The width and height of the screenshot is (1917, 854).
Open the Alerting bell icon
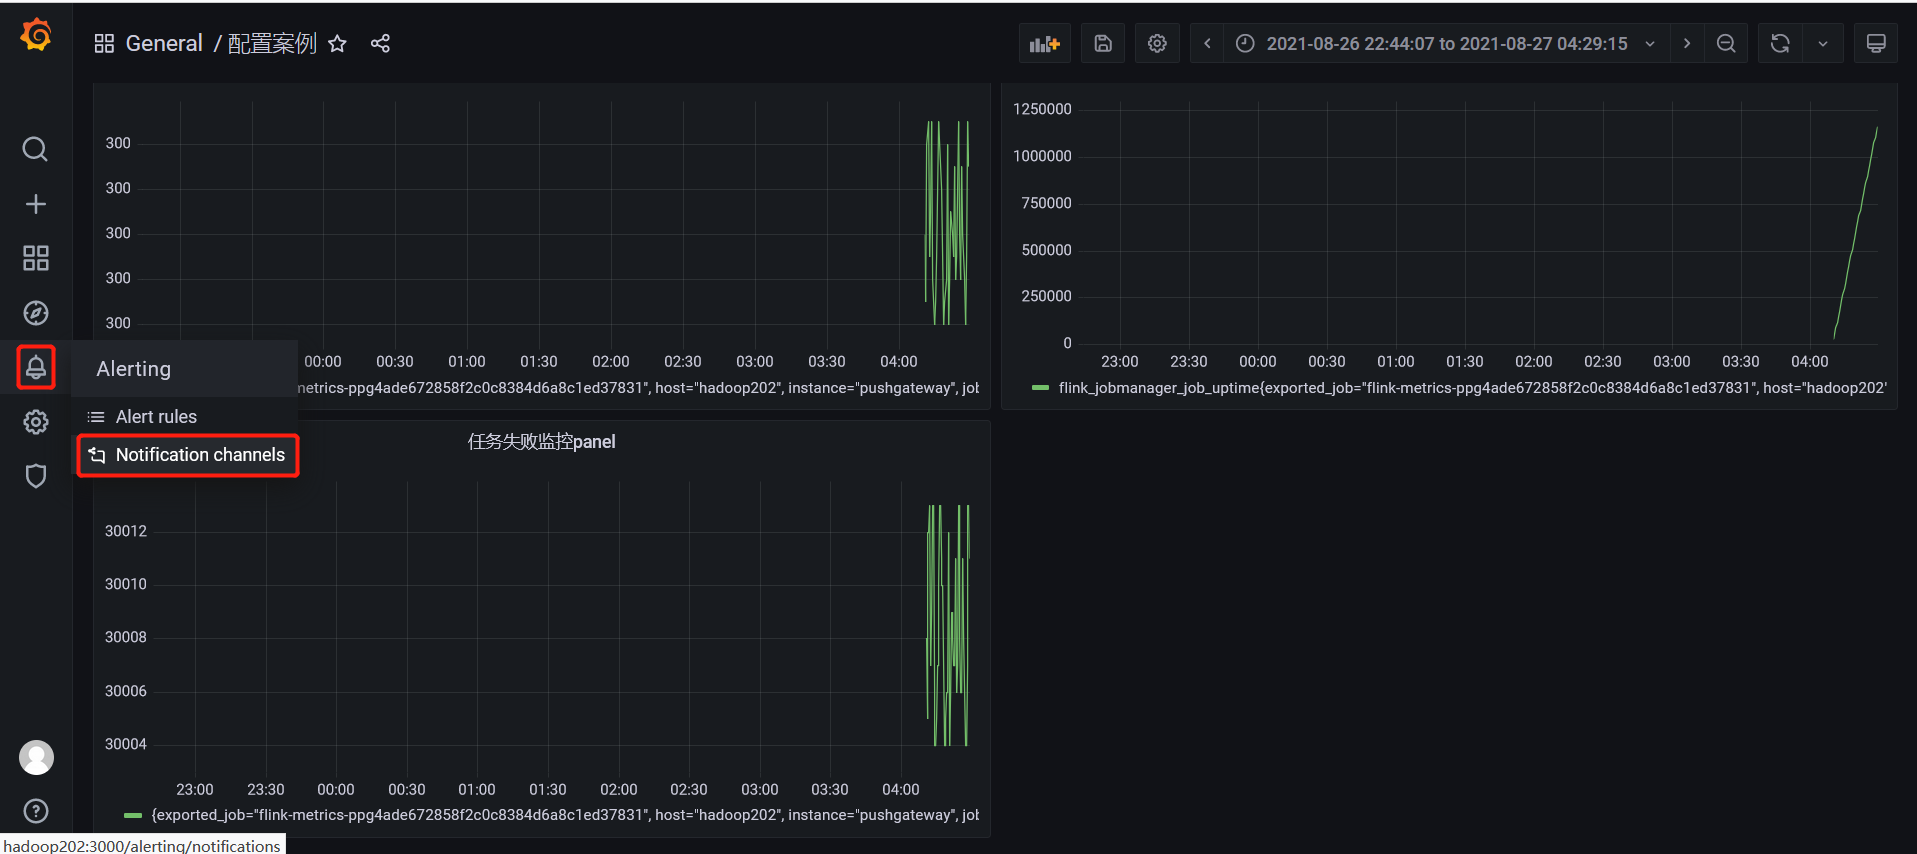click(35, 367)
